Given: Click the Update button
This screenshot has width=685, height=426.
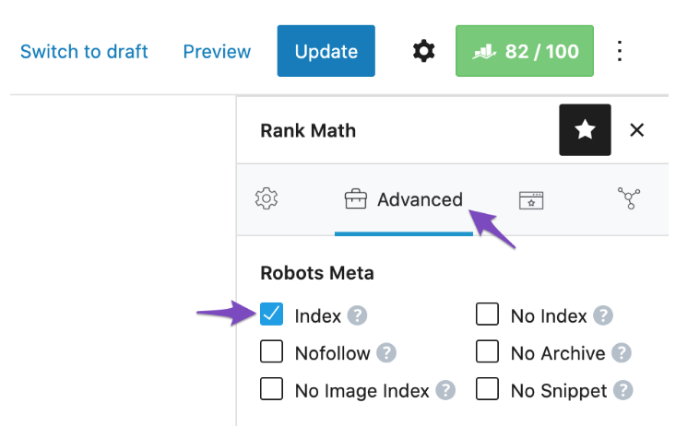Looking at the screenshot, I should tap(326, 51).
